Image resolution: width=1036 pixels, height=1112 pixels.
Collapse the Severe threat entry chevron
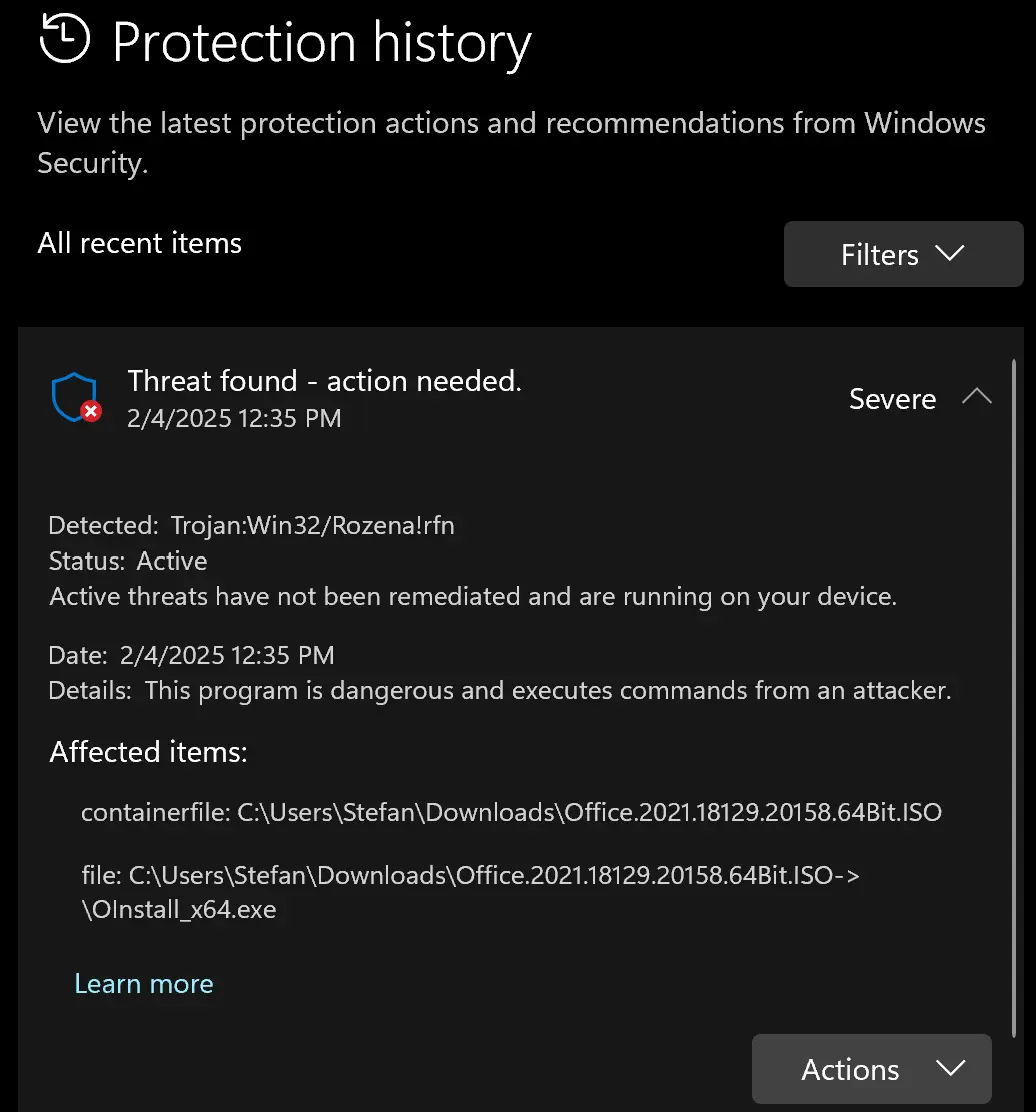(x=976, y=396)
